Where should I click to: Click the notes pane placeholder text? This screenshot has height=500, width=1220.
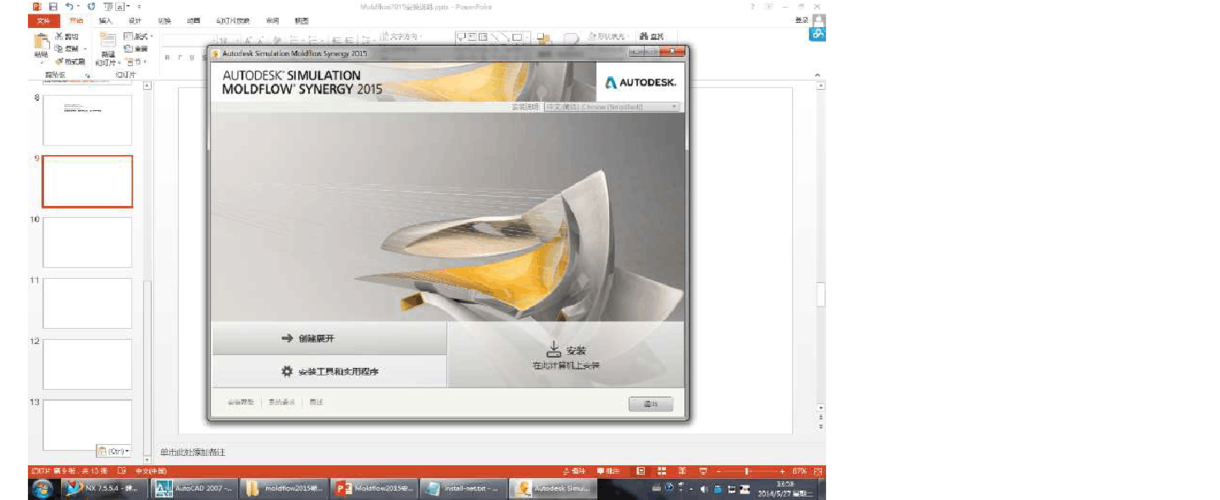click(193, 452)
